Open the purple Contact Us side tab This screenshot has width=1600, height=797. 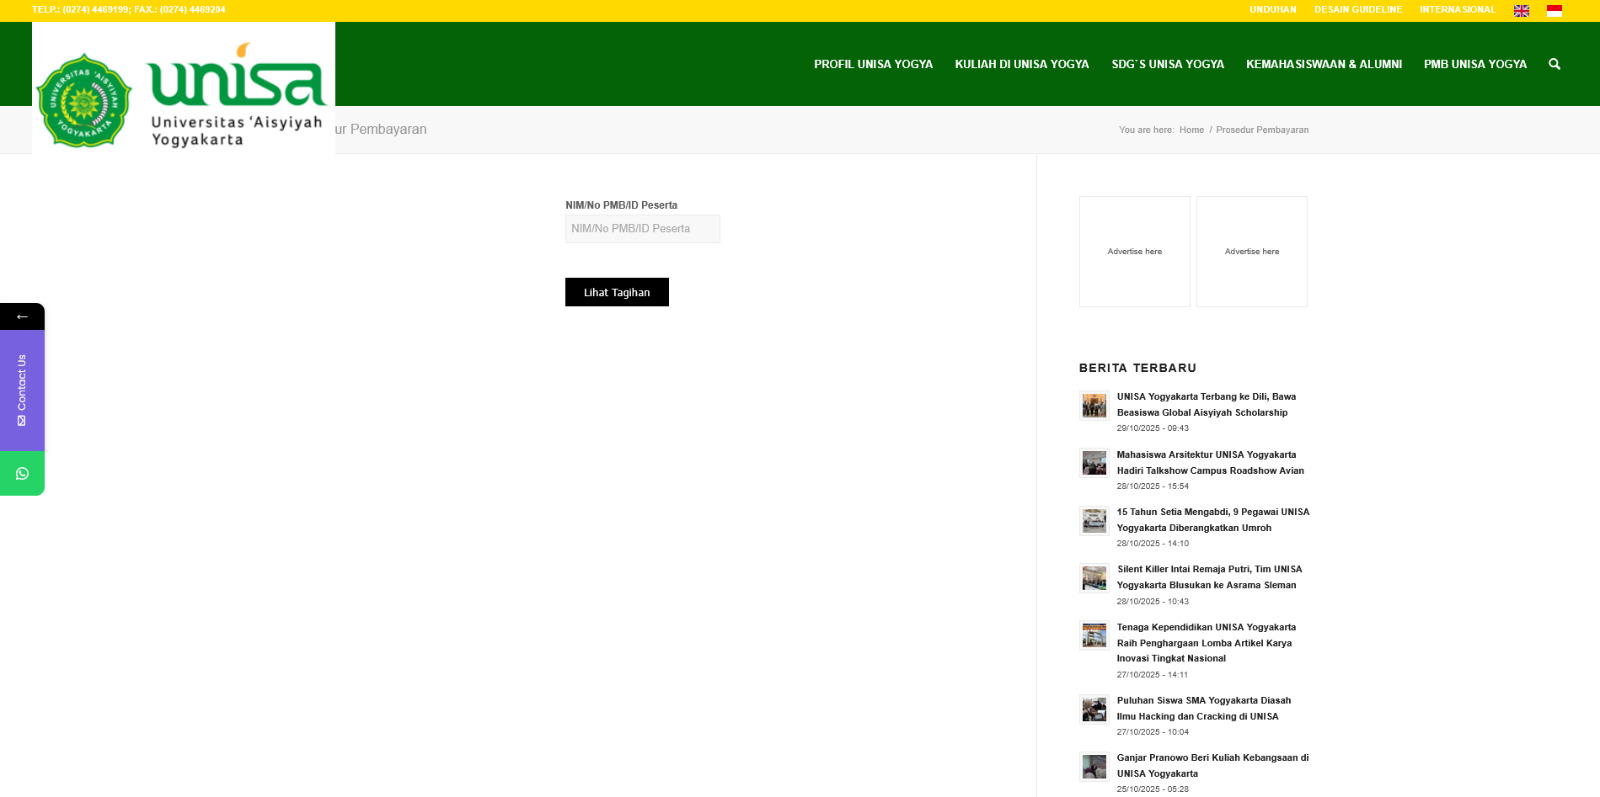pyautogui.click(x=22, y=390)
